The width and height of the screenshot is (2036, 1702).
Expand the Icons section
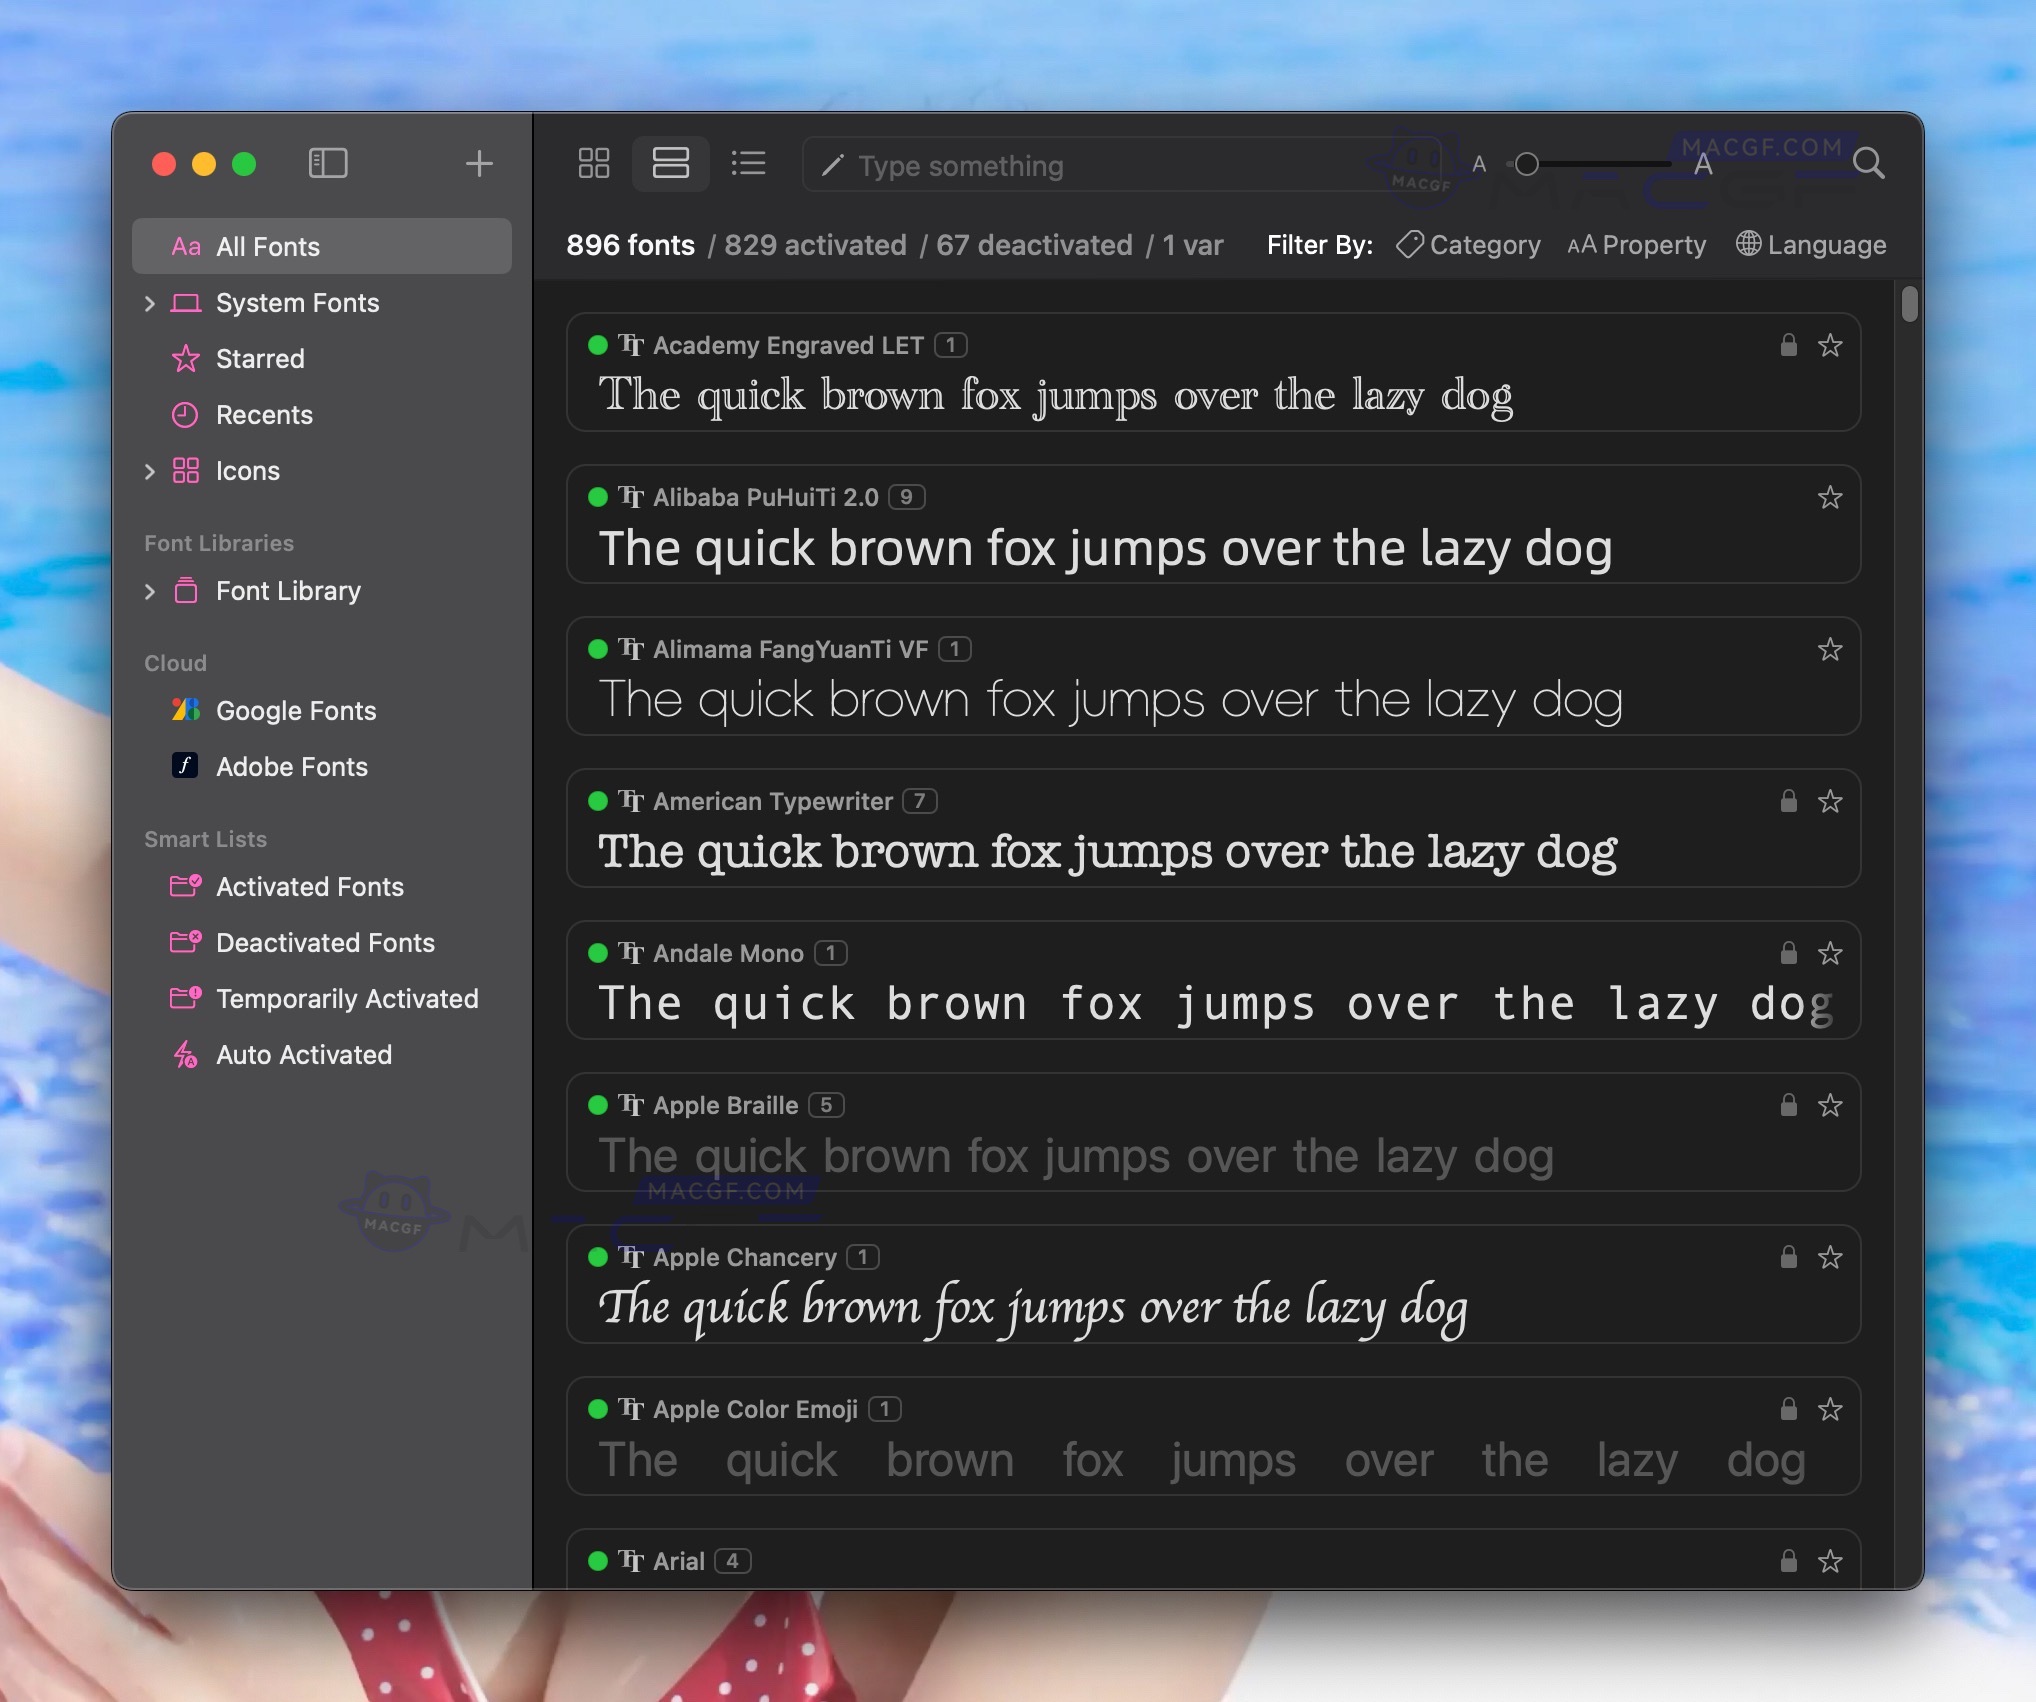coord(150,471)
